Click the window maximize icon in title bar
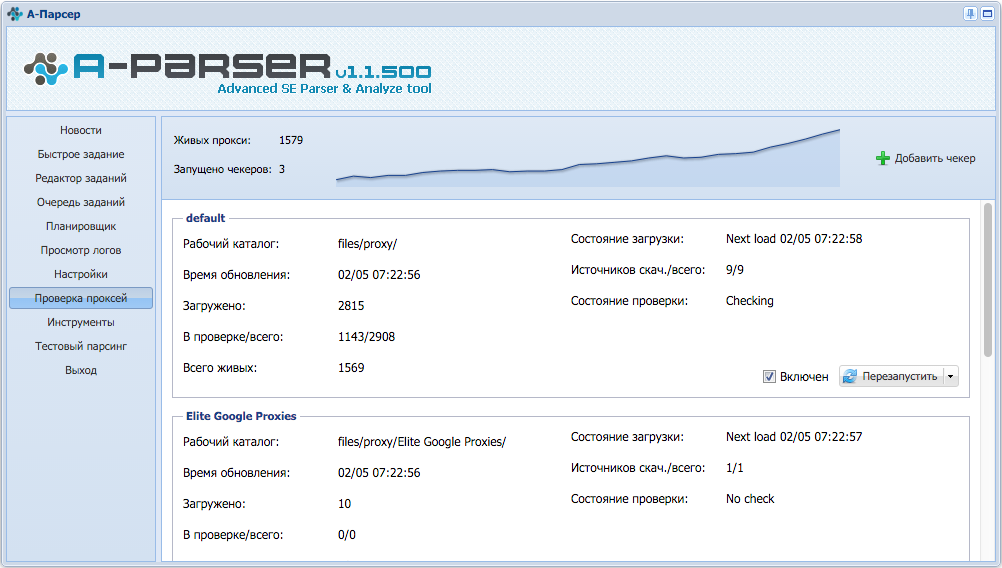This screenshot has height=568, width=1002. coord(987,13)
